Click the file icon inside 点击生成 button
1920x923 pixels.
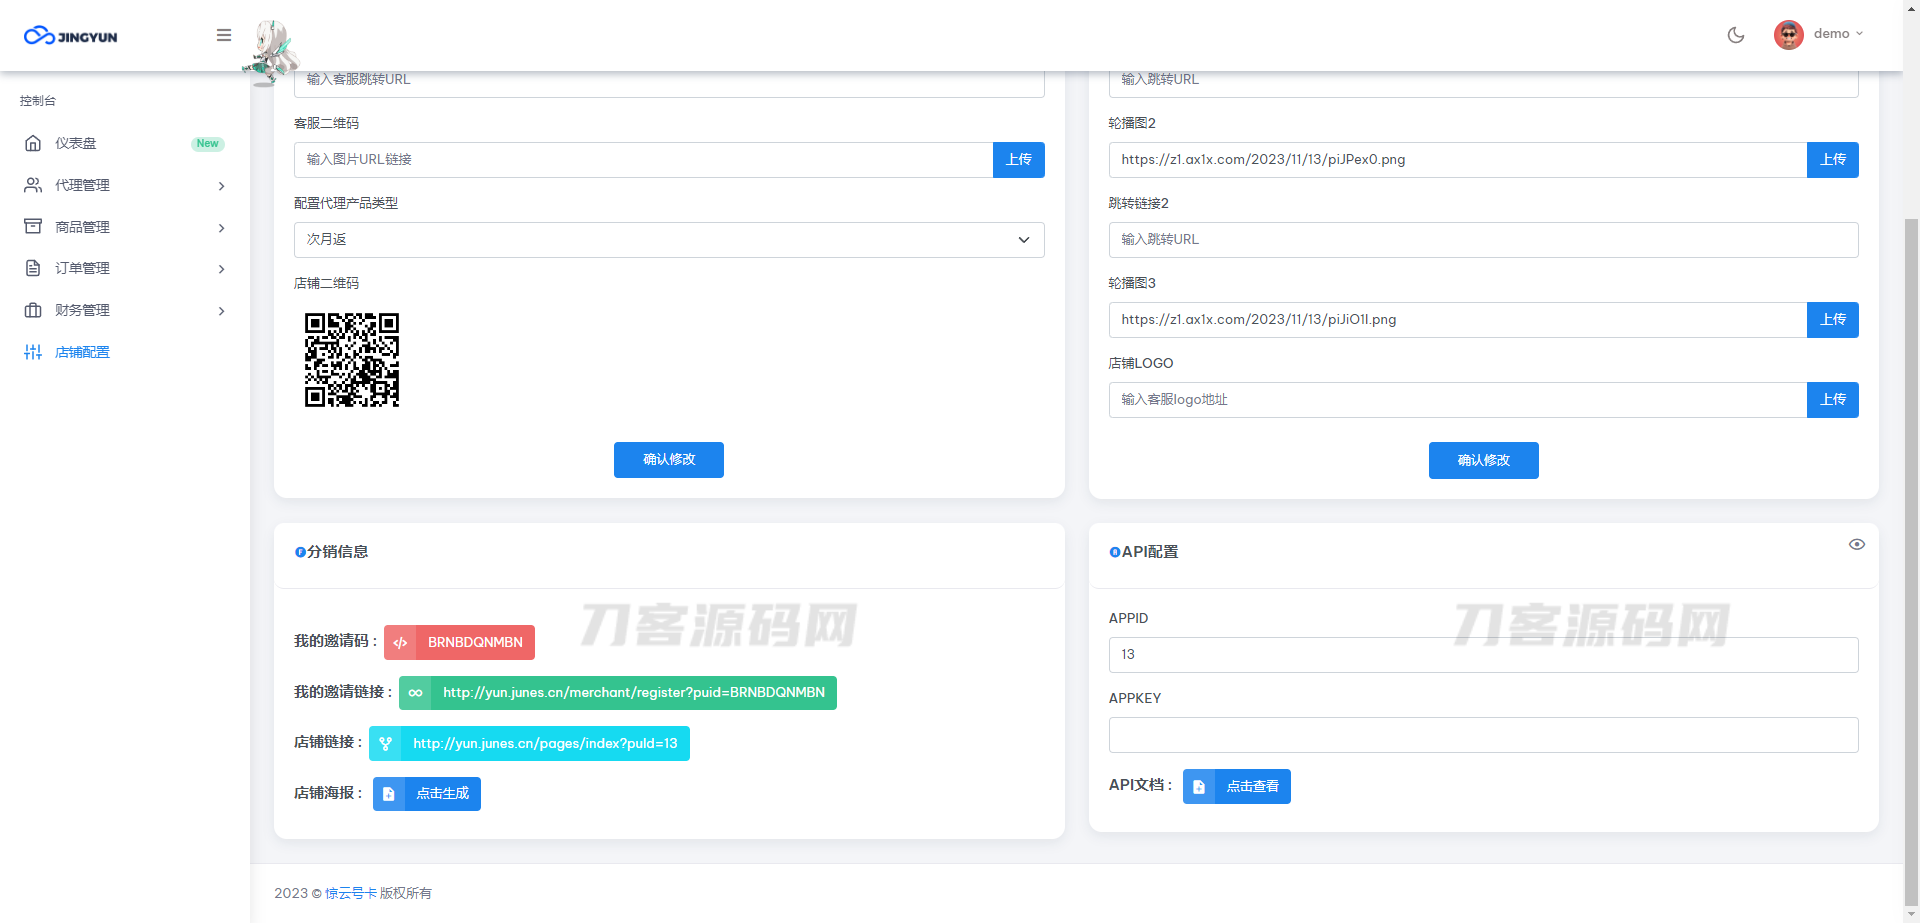pyautogui.click(x=389, y=793)
